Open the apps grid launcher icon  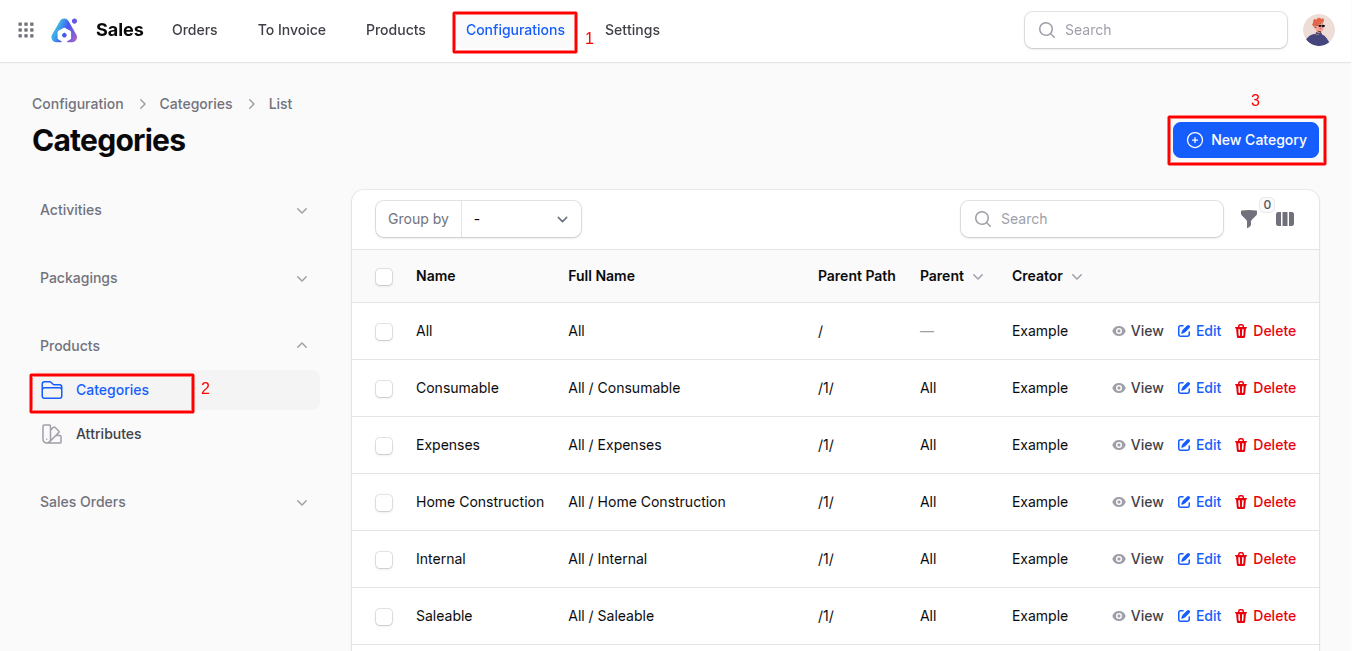pos(25,29)
